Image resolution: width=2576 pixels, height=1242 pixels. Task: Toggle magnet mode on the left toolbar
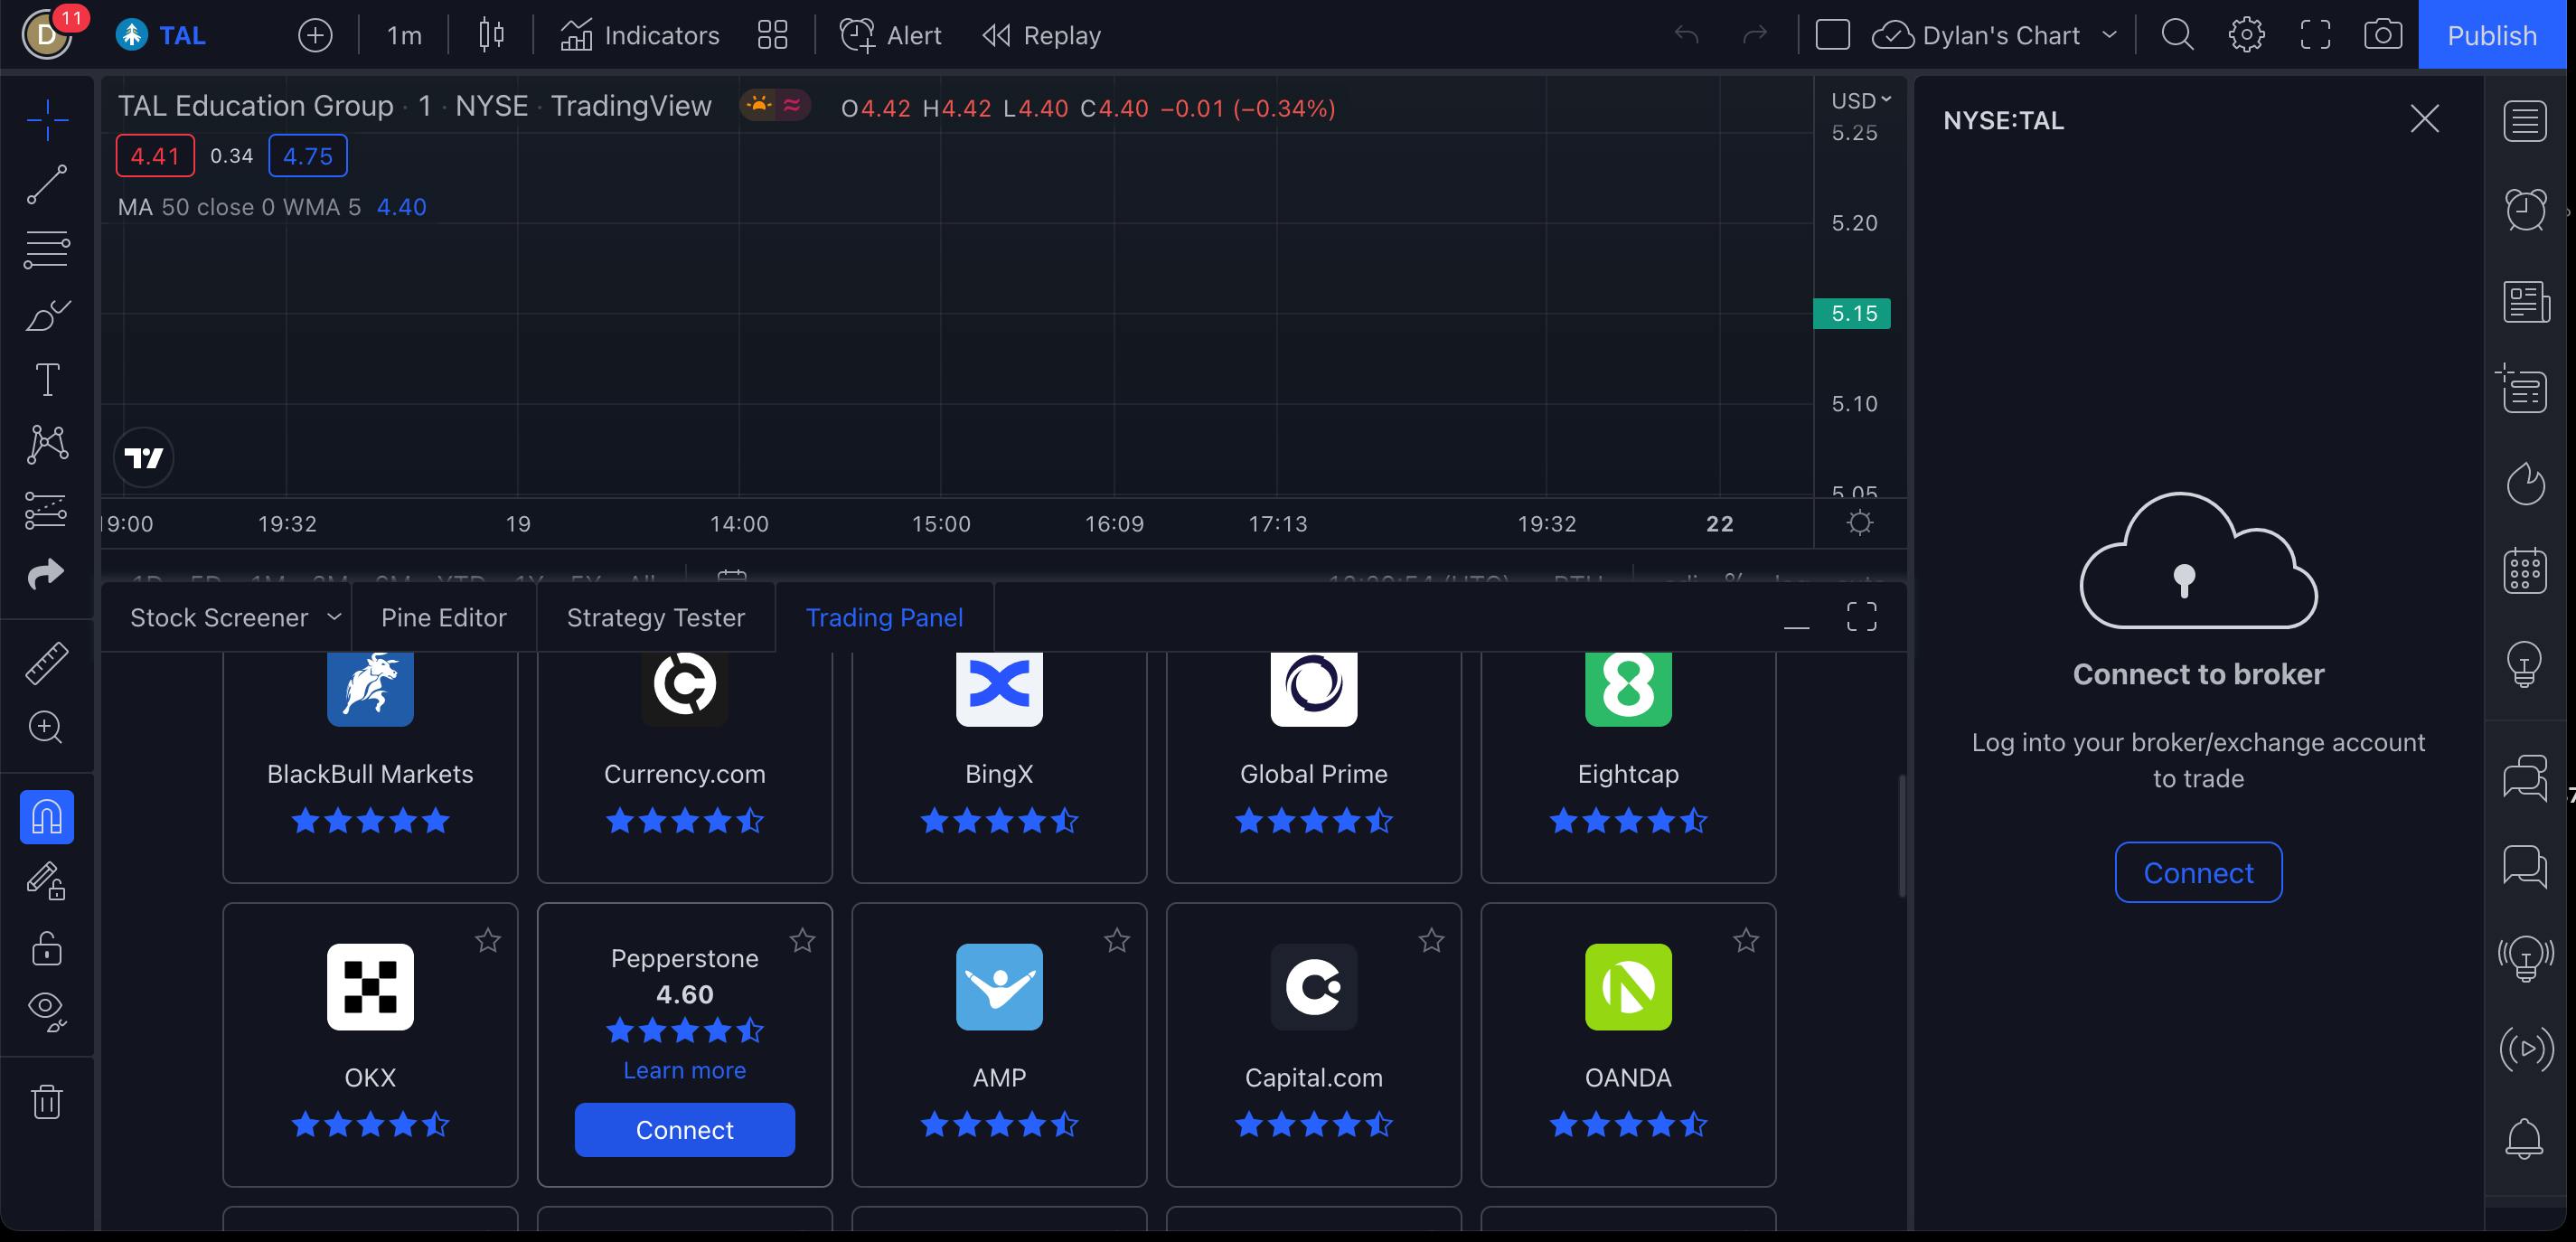(47, 817)
